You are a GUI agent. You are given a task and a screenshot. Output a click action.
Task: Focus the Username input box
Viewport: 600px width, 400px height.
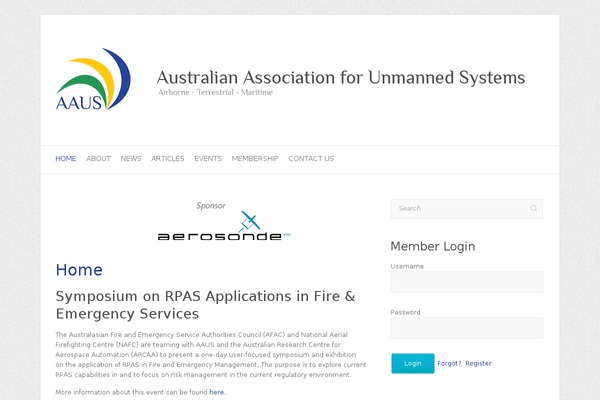(x=466, y=282)
